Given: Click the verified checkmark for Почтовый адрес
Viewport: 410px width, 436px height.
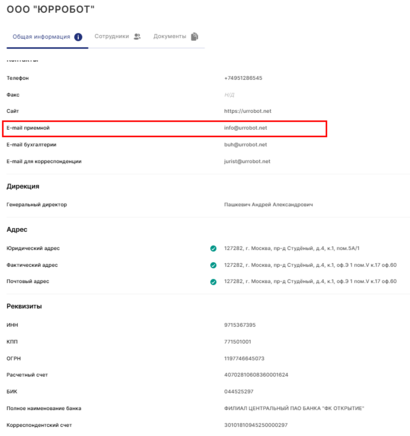Looking at the screenshot, I should pos(213,282).
